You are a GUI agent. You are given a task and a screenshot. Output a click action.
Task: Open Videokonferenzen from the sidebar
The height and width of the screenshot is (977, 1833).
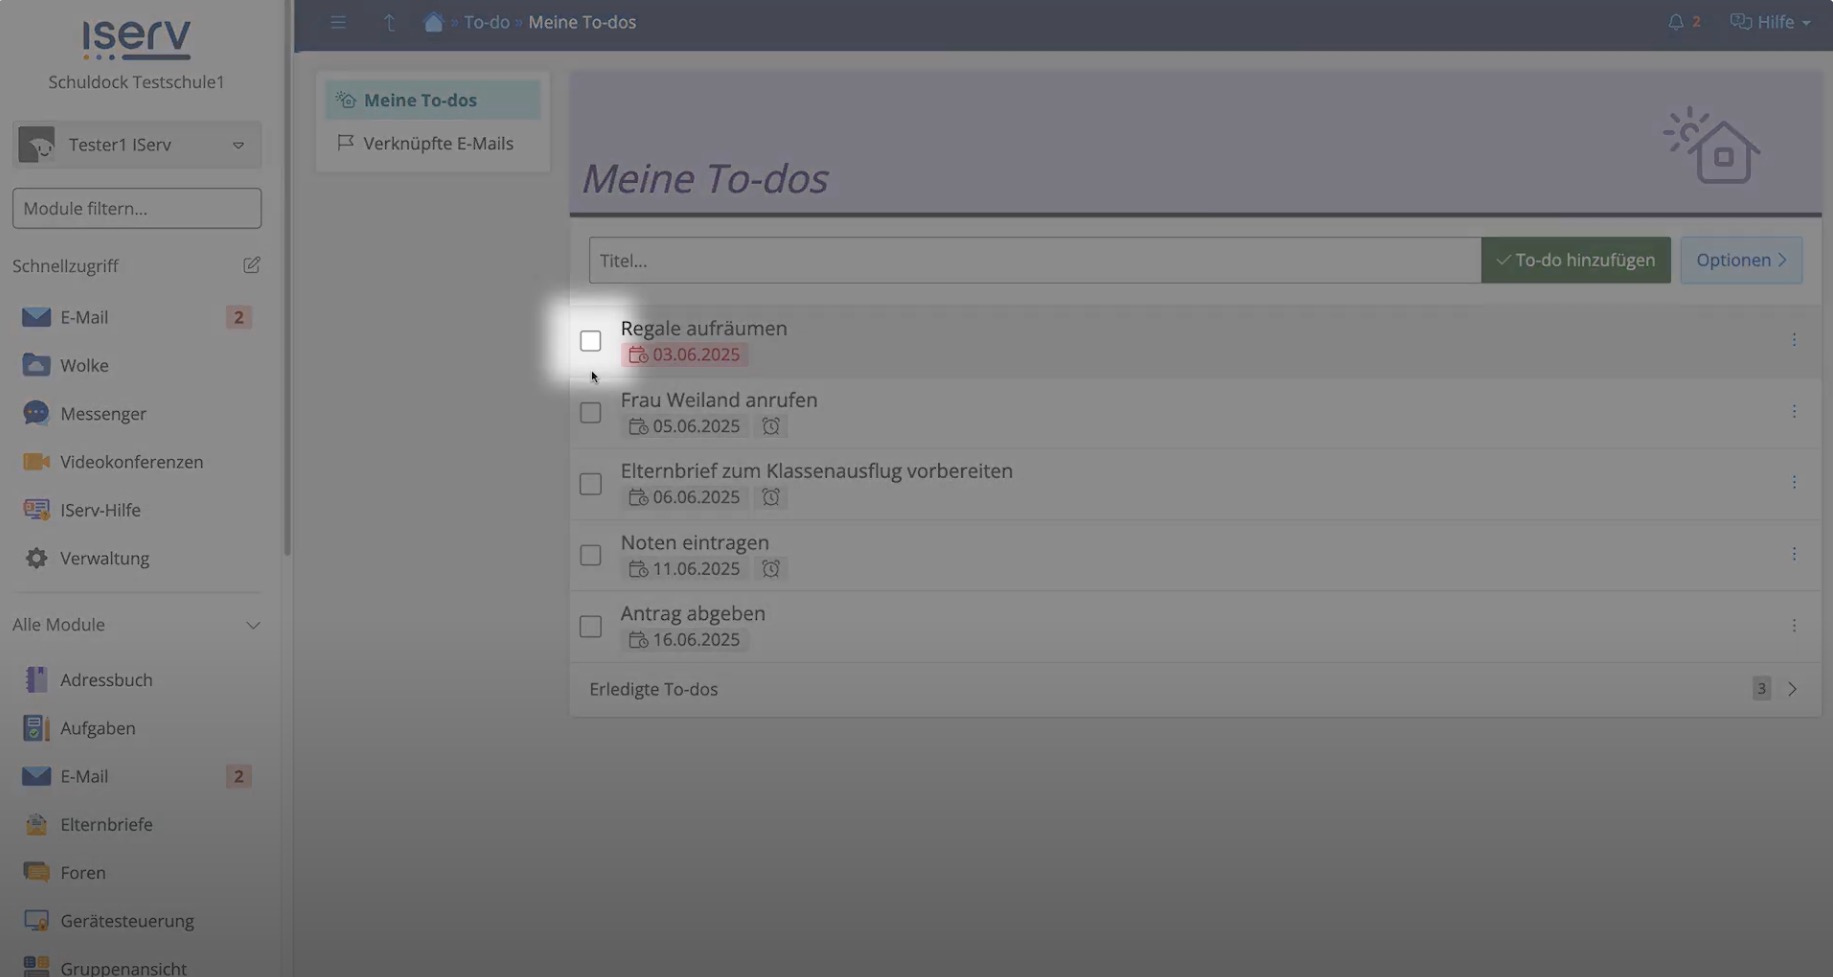(x=130, y=462)
